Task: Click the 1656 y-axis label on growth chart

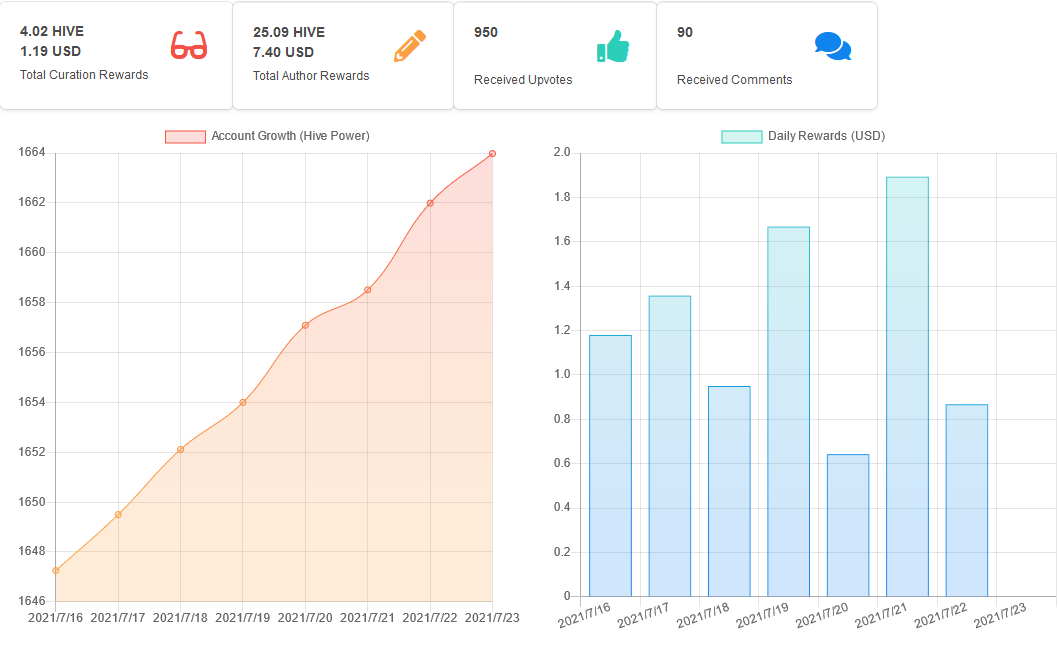Action: coord(32,352)
